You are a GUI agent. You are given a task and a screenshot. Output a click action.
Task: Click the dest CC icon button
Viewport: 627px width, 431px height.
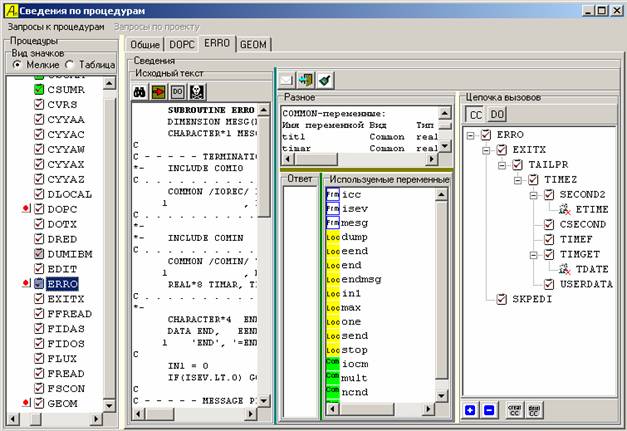tap(534, 410)
